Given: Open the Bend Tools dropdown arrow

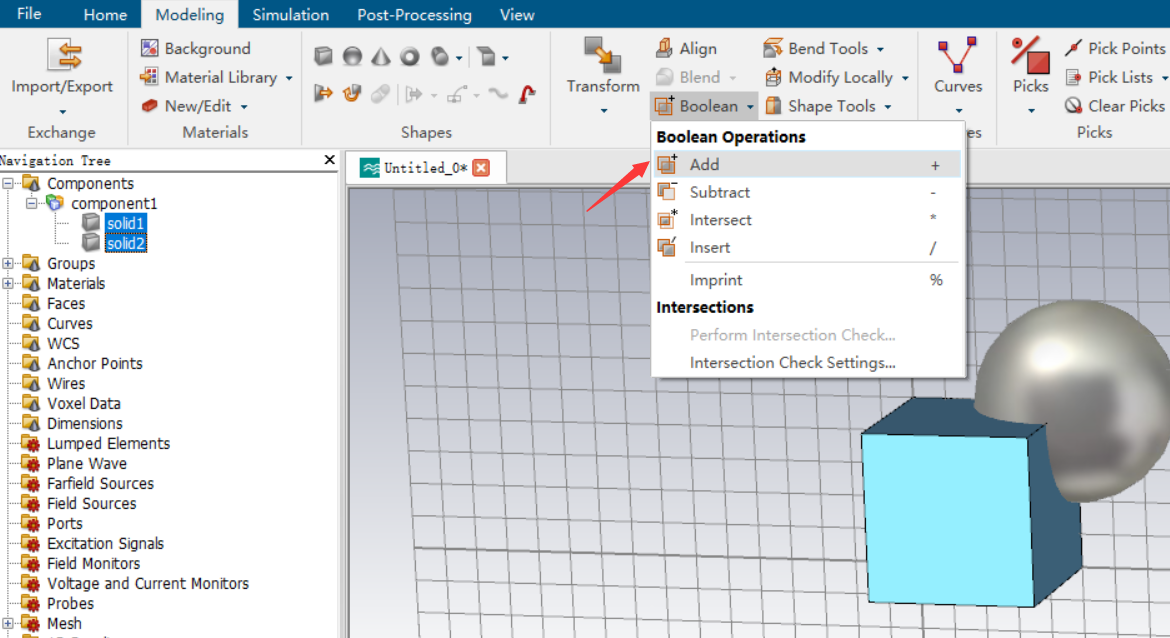Looking at the screenshot, I should [880, 49].
